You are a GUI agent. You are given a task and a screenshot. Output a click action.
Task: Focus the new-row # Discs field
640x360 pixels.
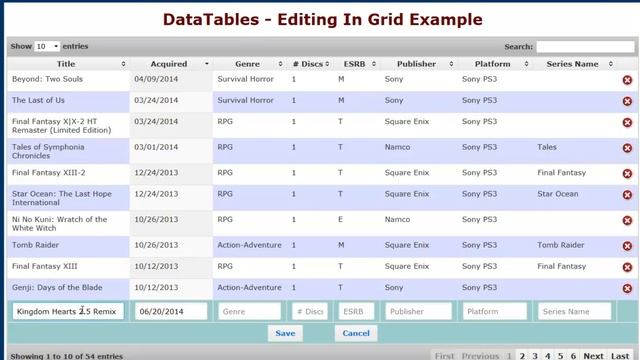[310, 311]
